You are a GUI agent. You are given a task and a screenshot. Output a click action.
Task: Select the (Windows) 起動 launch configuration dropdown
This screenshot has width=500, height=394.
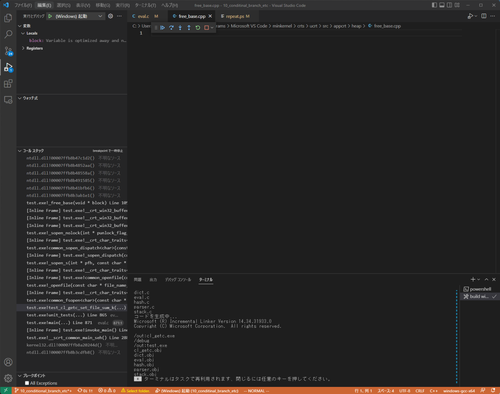coord(79,16)
